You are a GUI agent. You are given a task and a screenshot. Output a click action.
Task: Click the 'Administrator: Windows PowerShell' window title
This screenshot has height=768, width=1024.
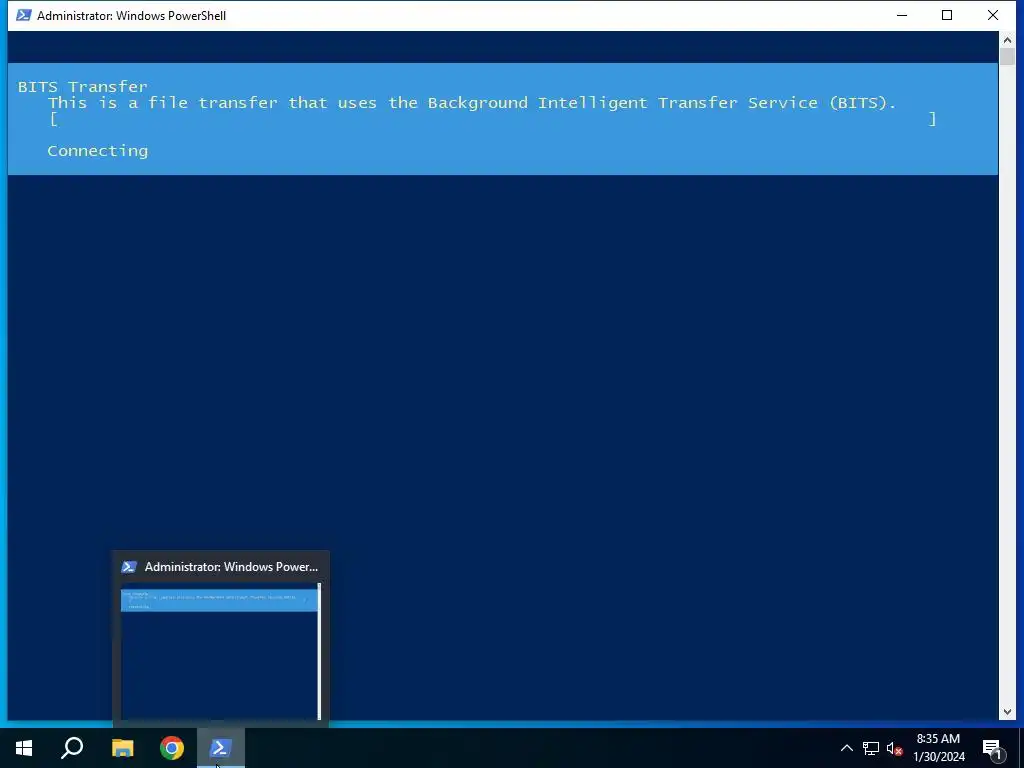(131, 16)
